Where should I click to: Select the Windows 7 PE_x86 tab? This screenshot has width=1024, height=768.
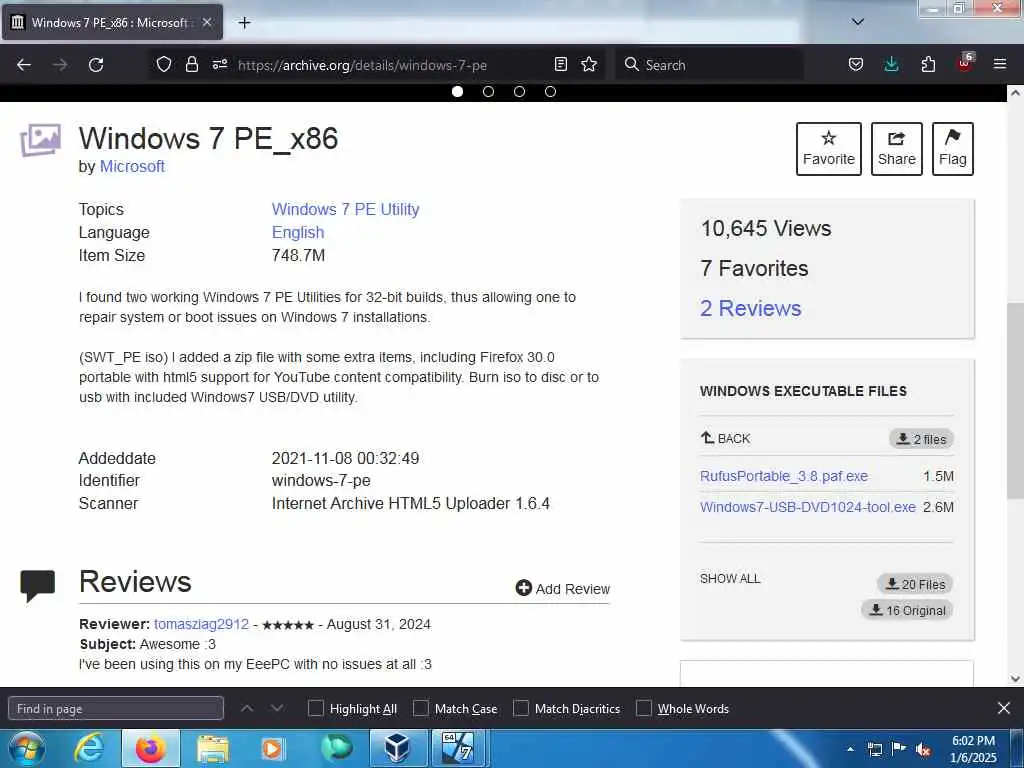click(112, 22)
